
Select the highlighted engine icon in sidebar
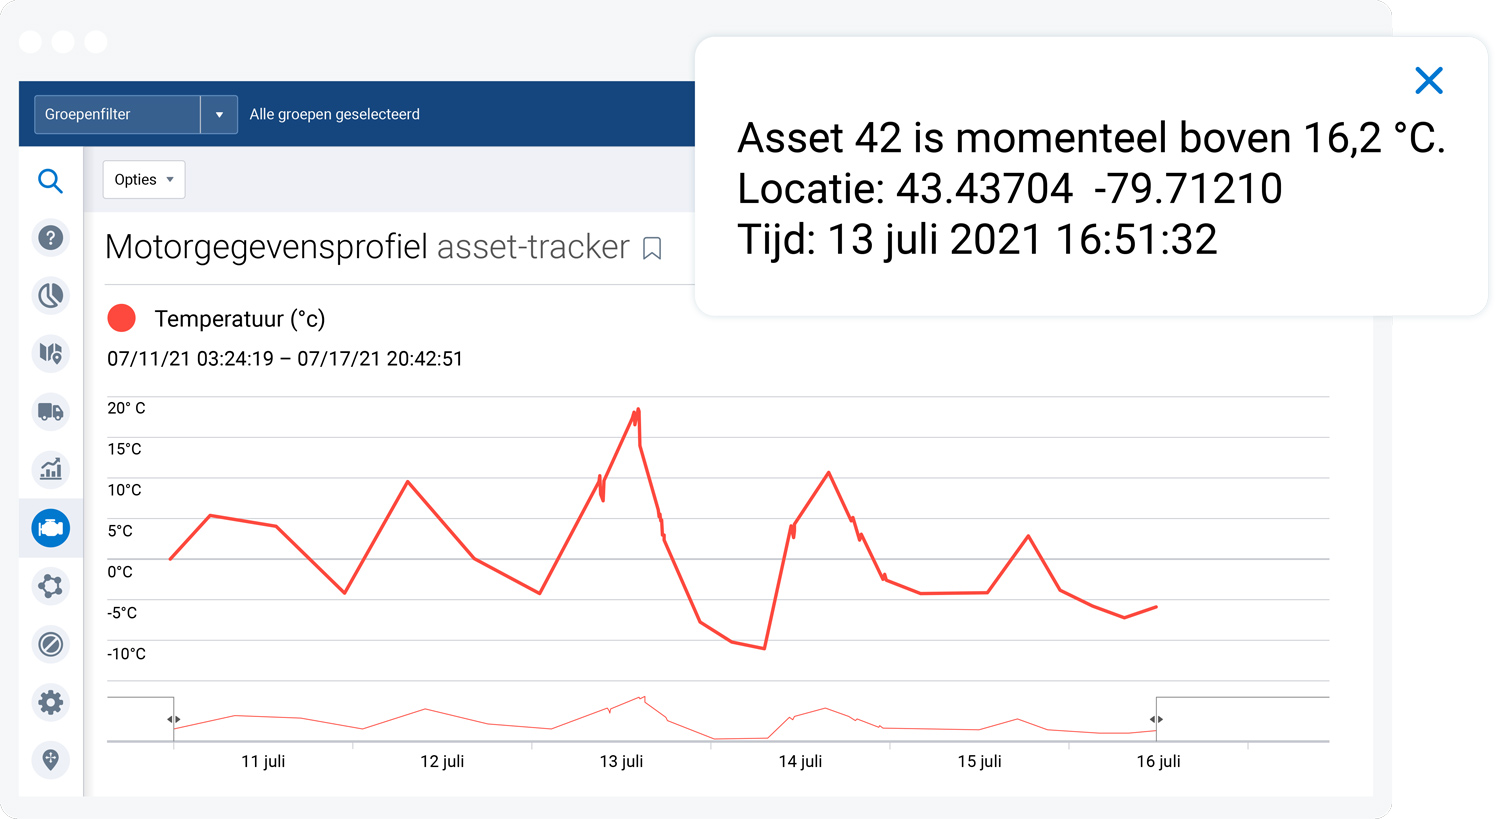[x=50, y=528]
